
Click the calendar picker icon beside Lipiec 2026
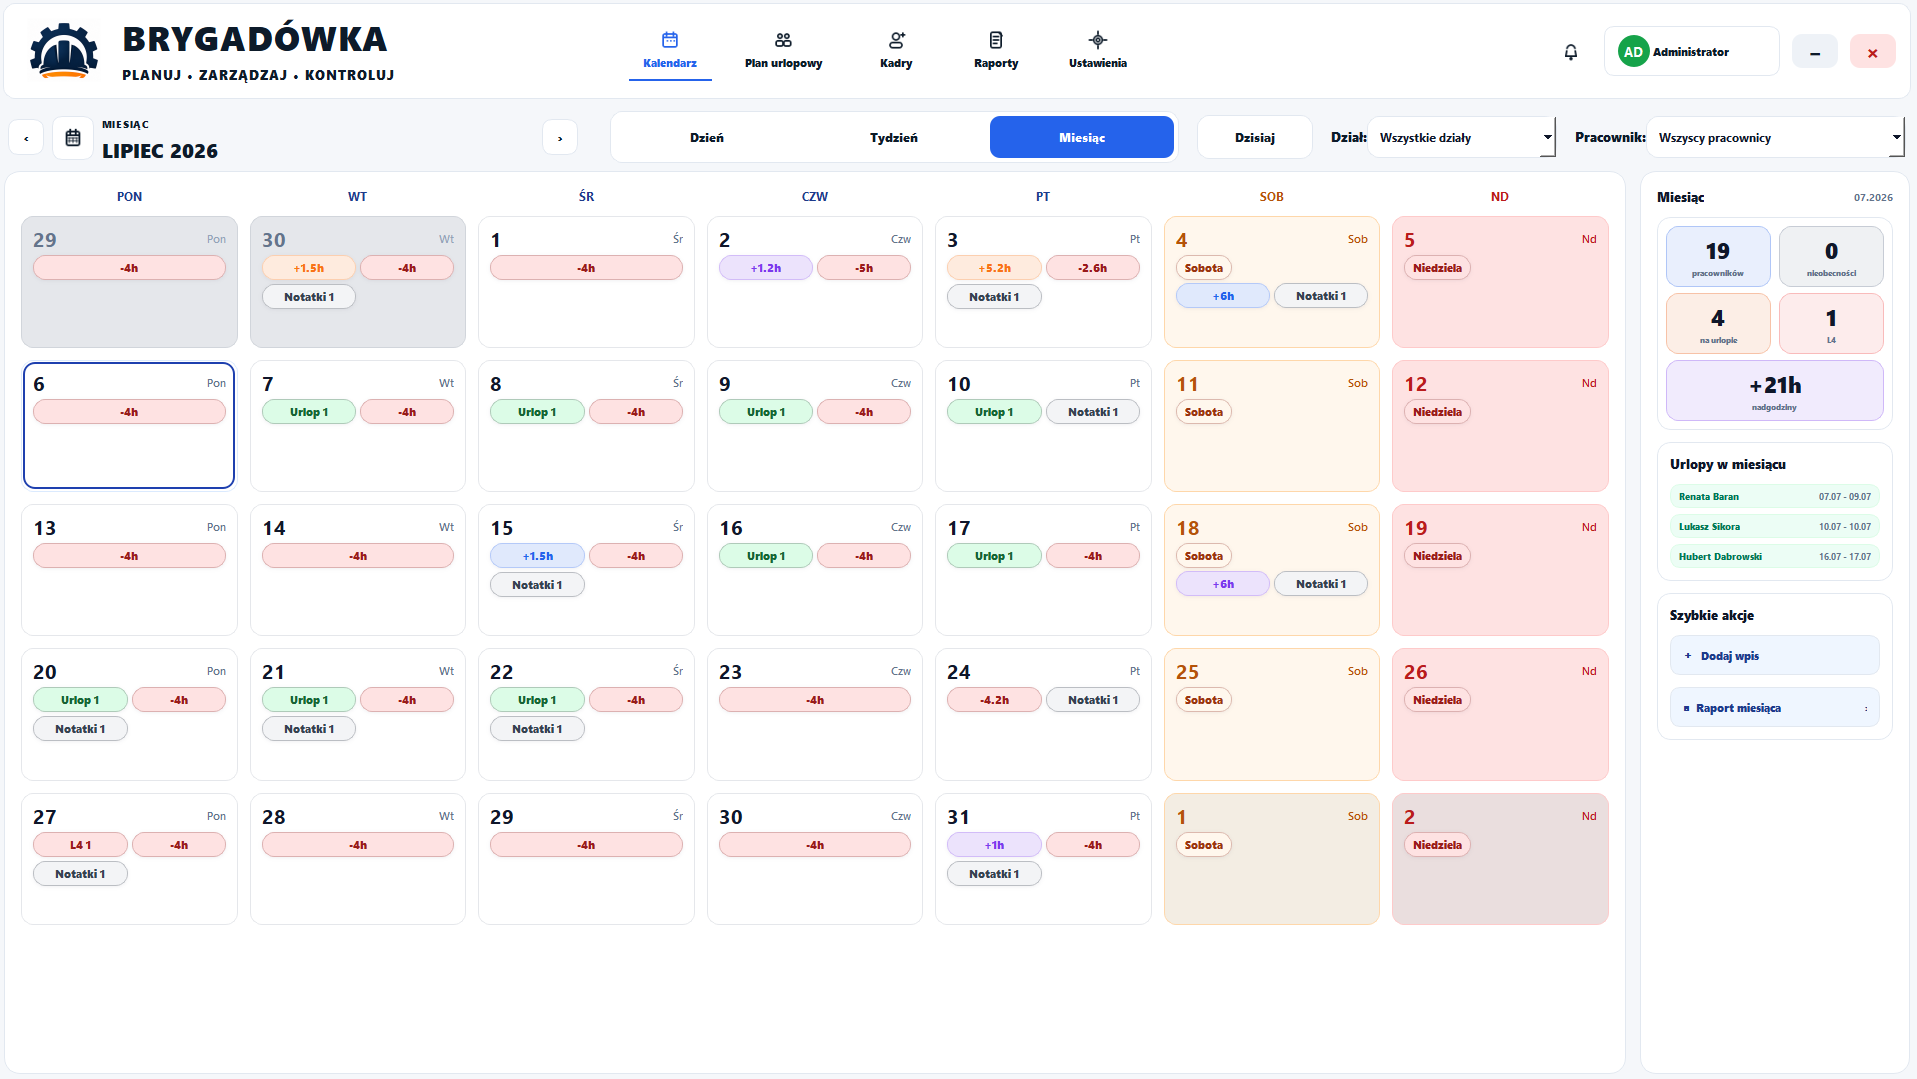pos(73,138)
